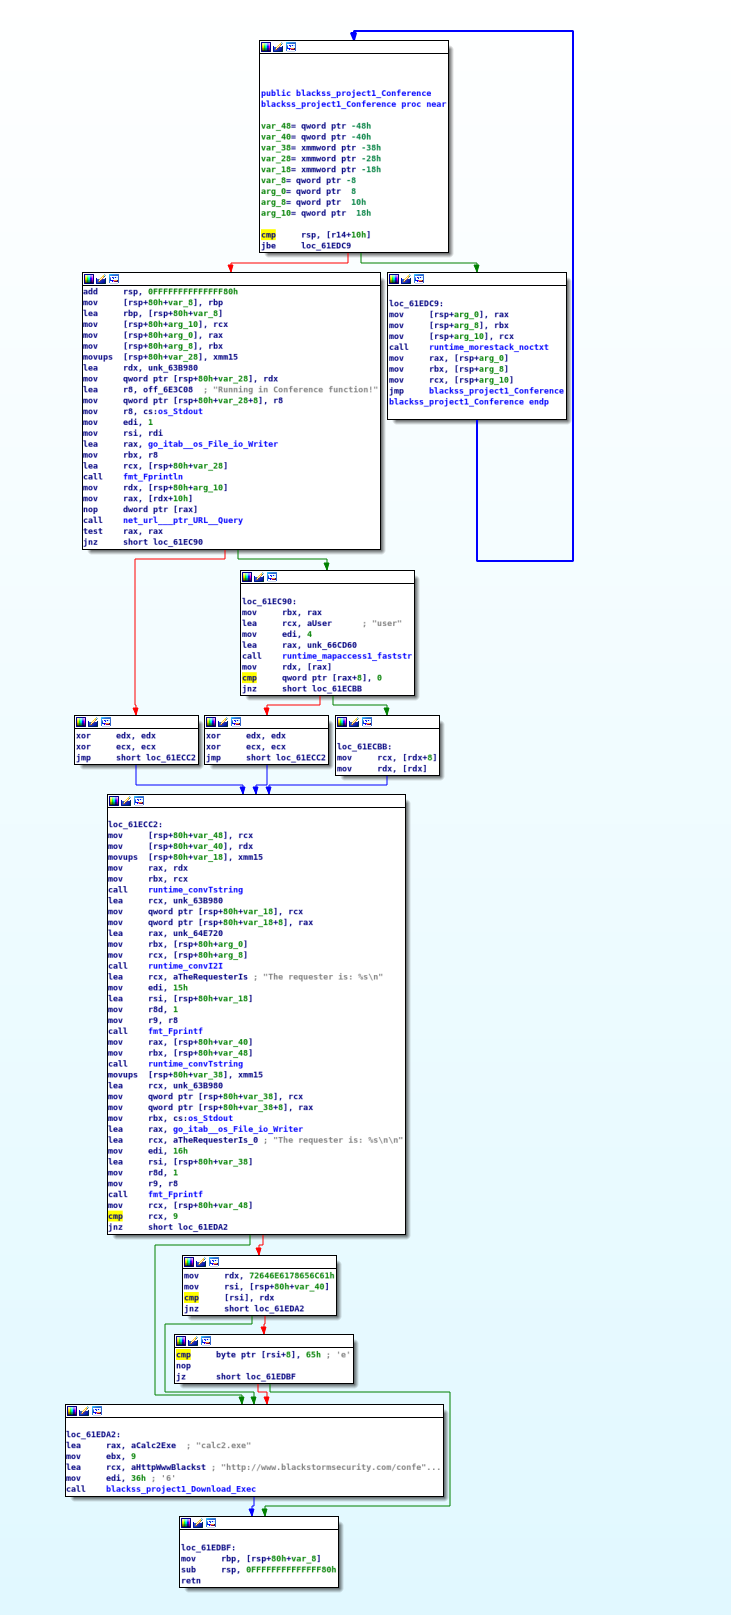This screenshot has width=731, height=1615.
Task: Click the pencil icon on loc_61EDA2 node
Action: coord(84,1411)
